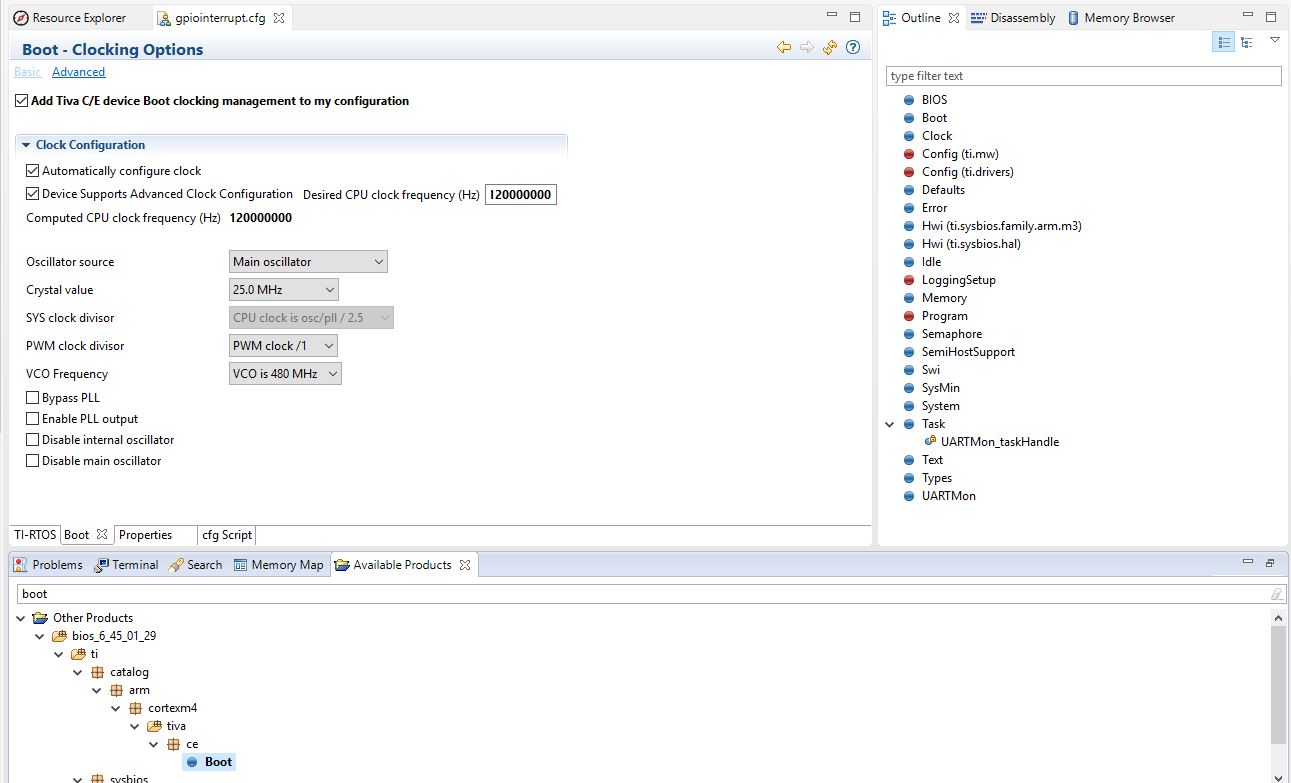Close the Outline view tab
The width and height of the screenshot is (1291, 783).
(954, 18)
